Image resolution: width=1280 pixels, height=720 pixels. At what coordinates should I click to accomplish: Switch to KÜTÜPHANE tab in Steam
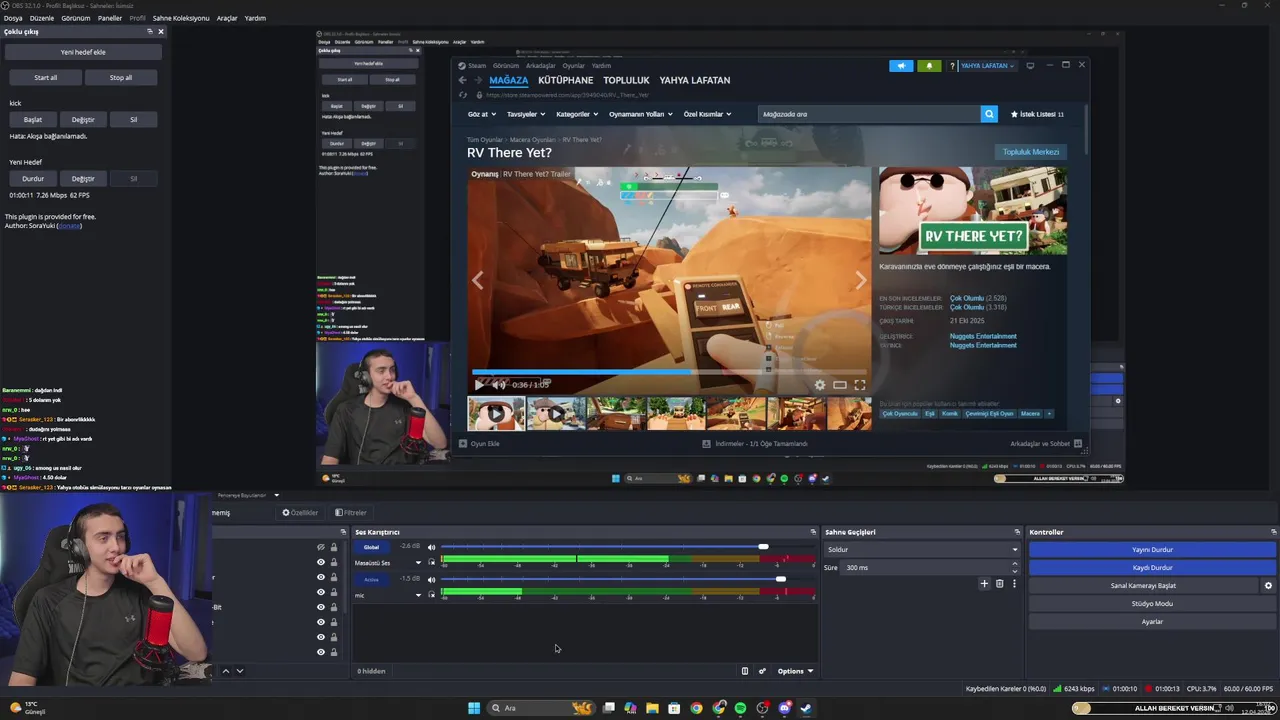click(x=565, y=80)
